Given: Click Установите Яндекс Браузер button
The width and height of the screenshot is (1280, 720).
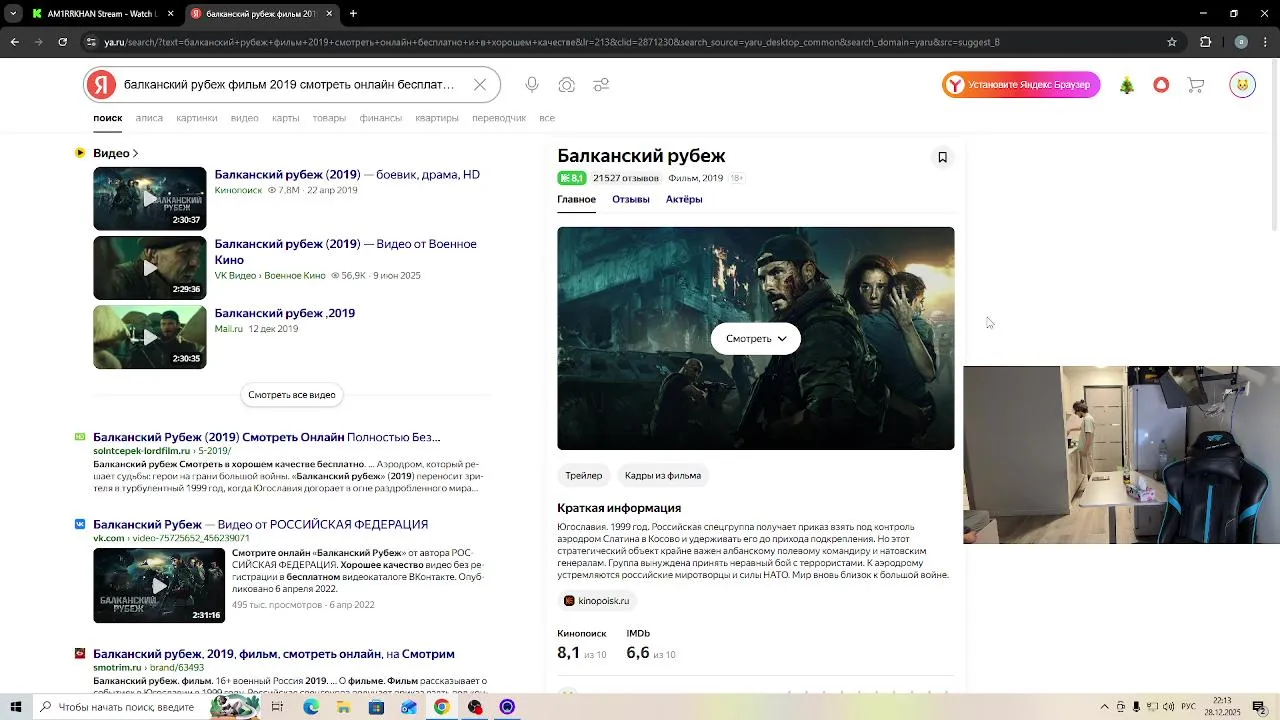Looking at the screenshot, I should pos(1021,85).
